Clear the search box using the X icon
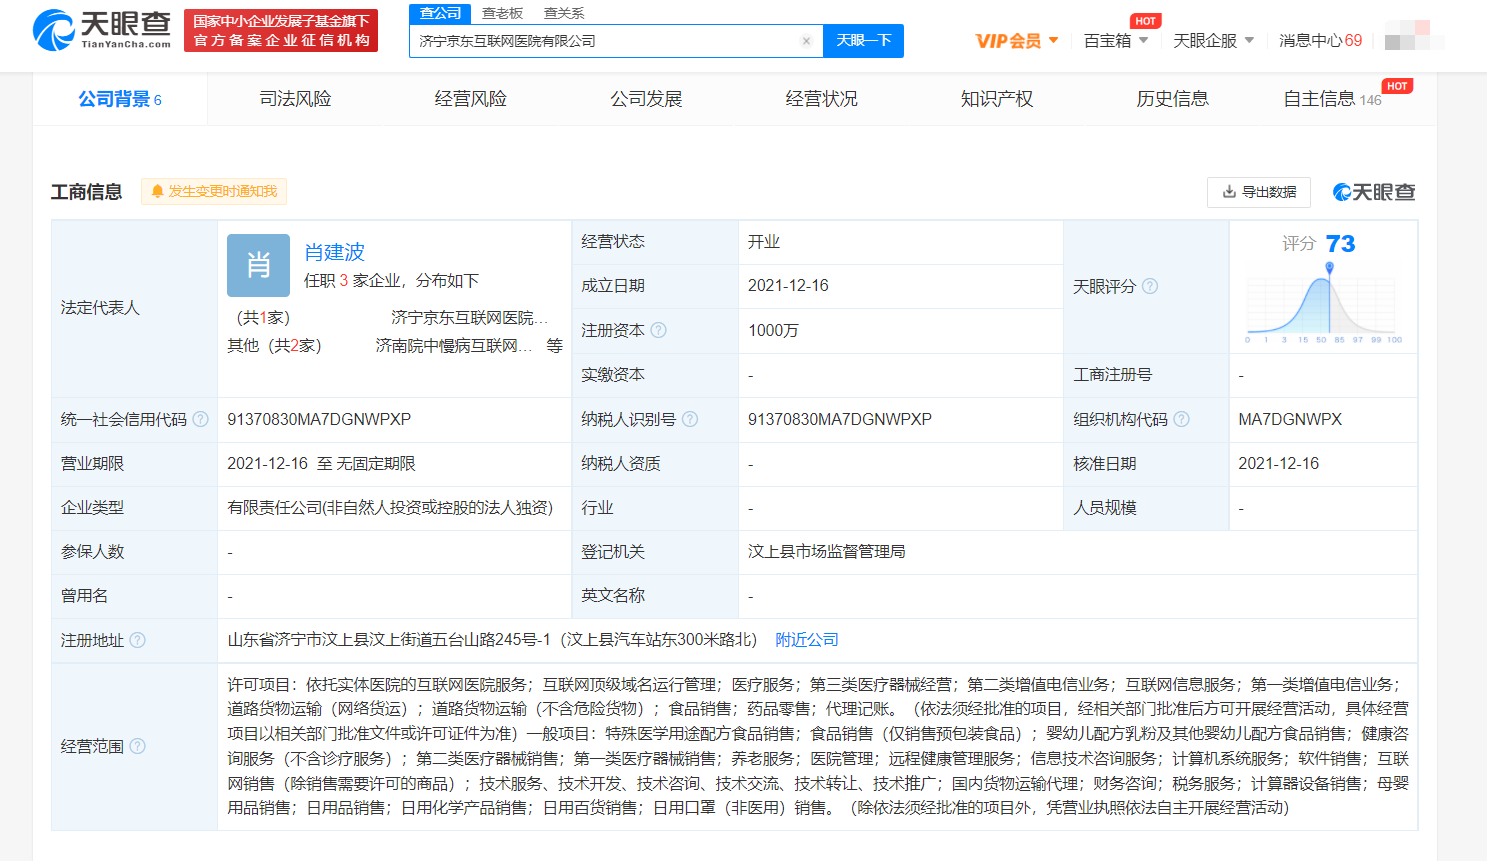Viewport: 1487px width, 861px height. coord(806,41)
